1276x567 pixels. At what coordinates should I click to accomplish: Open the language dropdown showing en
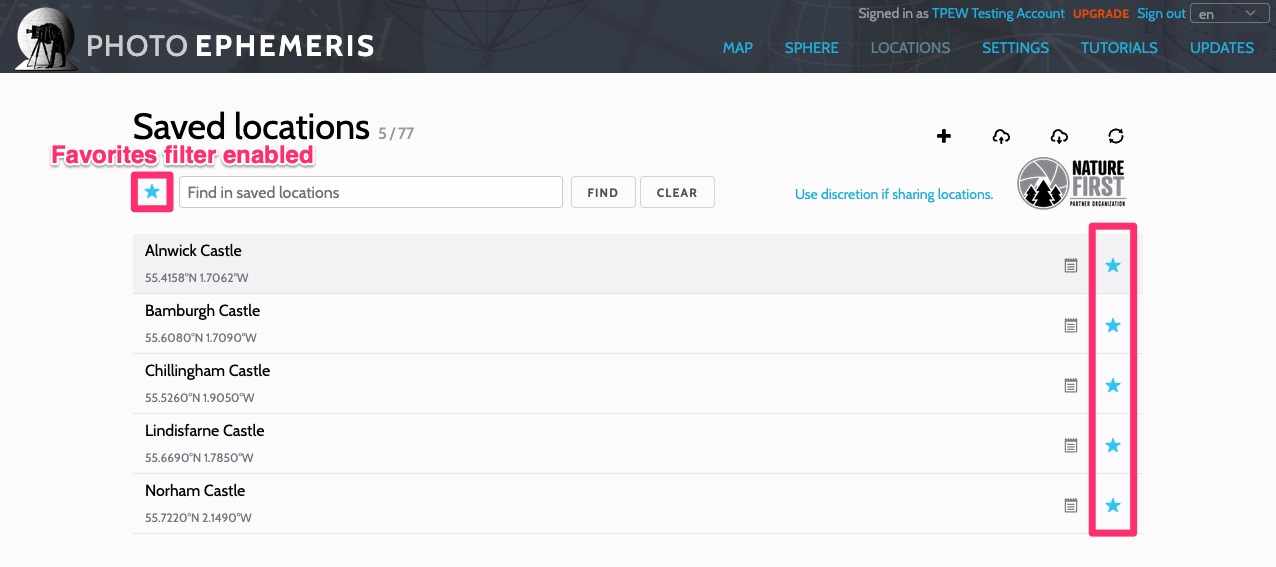(x=1229, y=14)
